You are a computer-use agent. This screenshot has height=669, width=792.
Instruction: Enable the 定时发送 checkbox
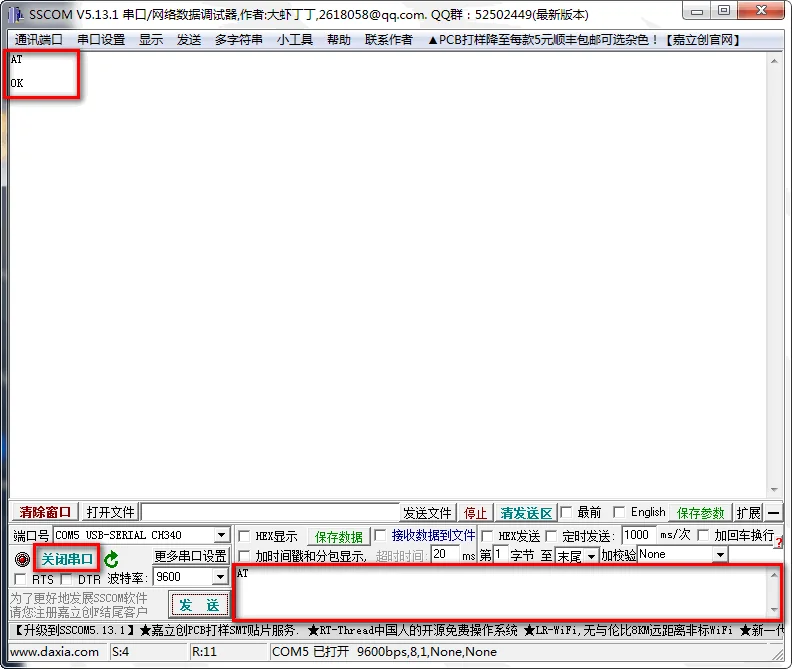[551, 536]
